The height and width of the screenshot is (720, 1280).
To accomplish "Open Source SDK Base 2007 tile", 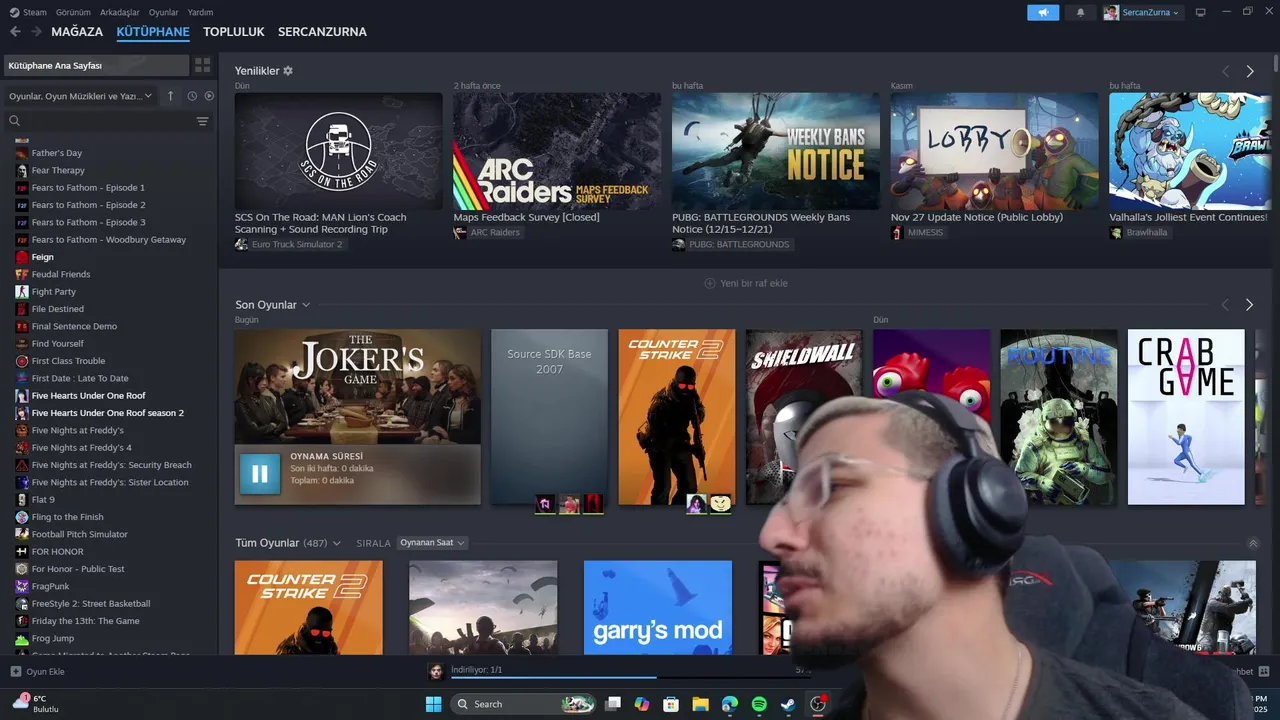I will [549, 417].
